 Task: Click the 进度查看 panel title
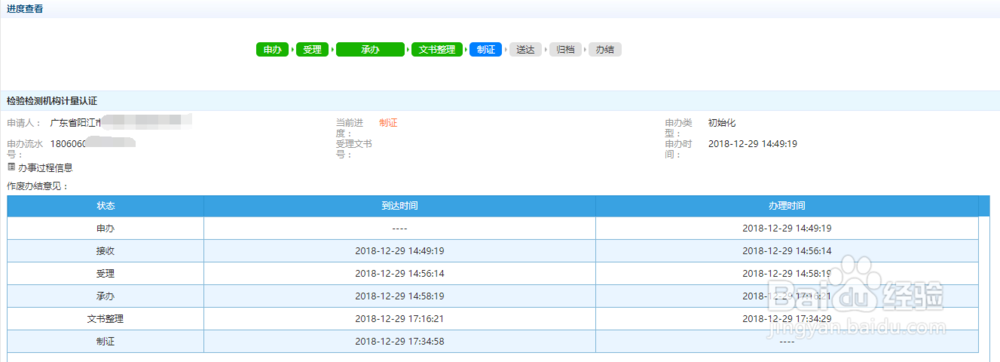coord(25,9)
